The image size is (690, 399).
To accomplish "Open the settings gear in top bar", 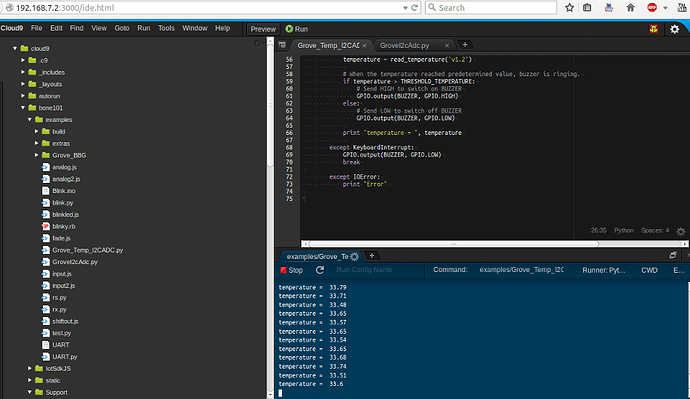I will [674, 29].
